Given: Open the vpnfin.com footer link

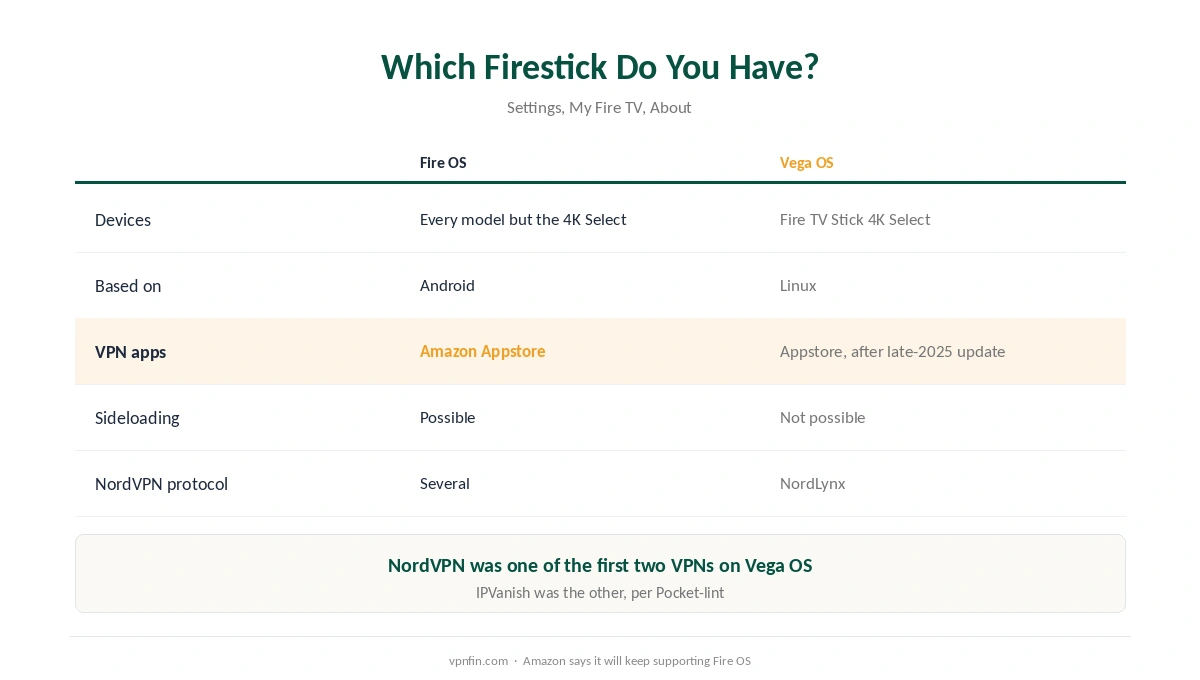Looking at the screenshot, I should [x=478, y=661].
